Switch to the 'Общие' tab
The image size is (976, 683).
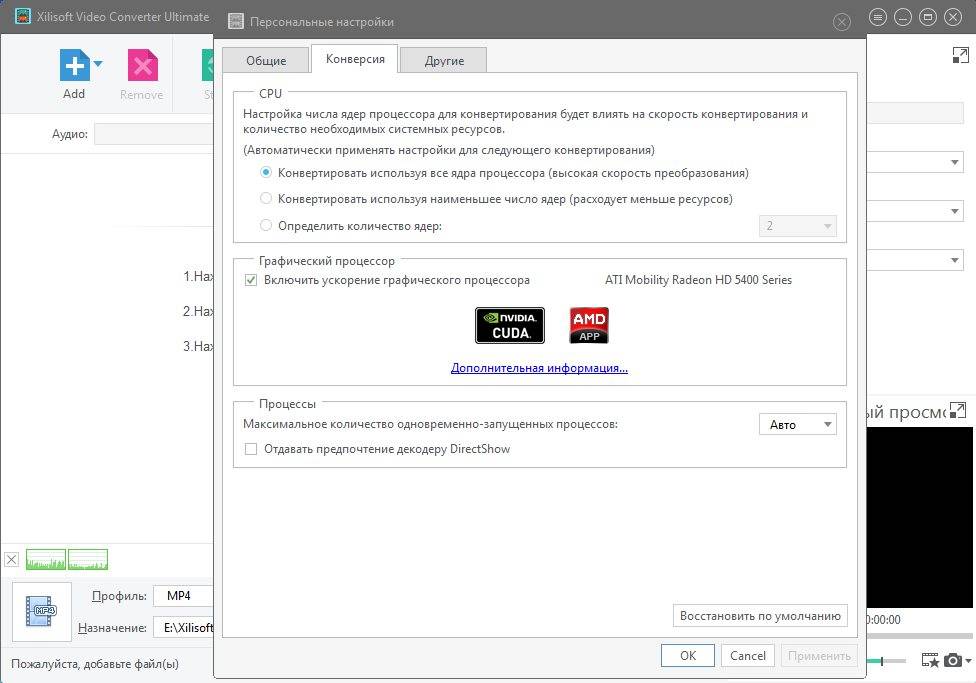266,60
